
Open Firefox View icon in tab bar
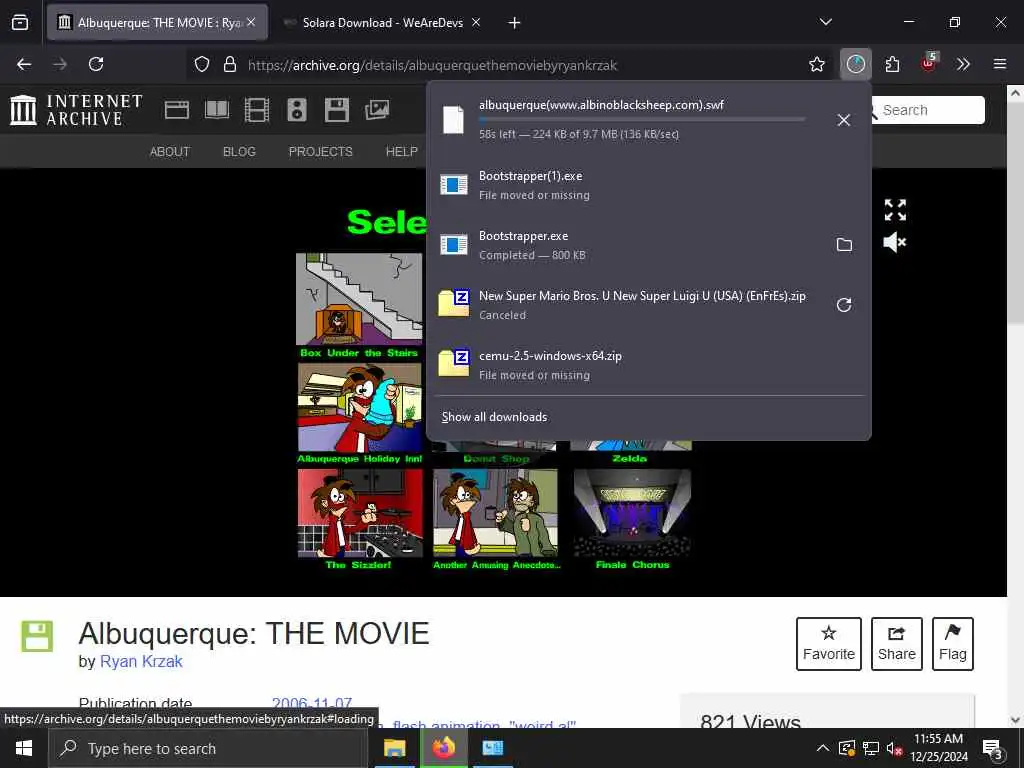(x=20, y=23)
